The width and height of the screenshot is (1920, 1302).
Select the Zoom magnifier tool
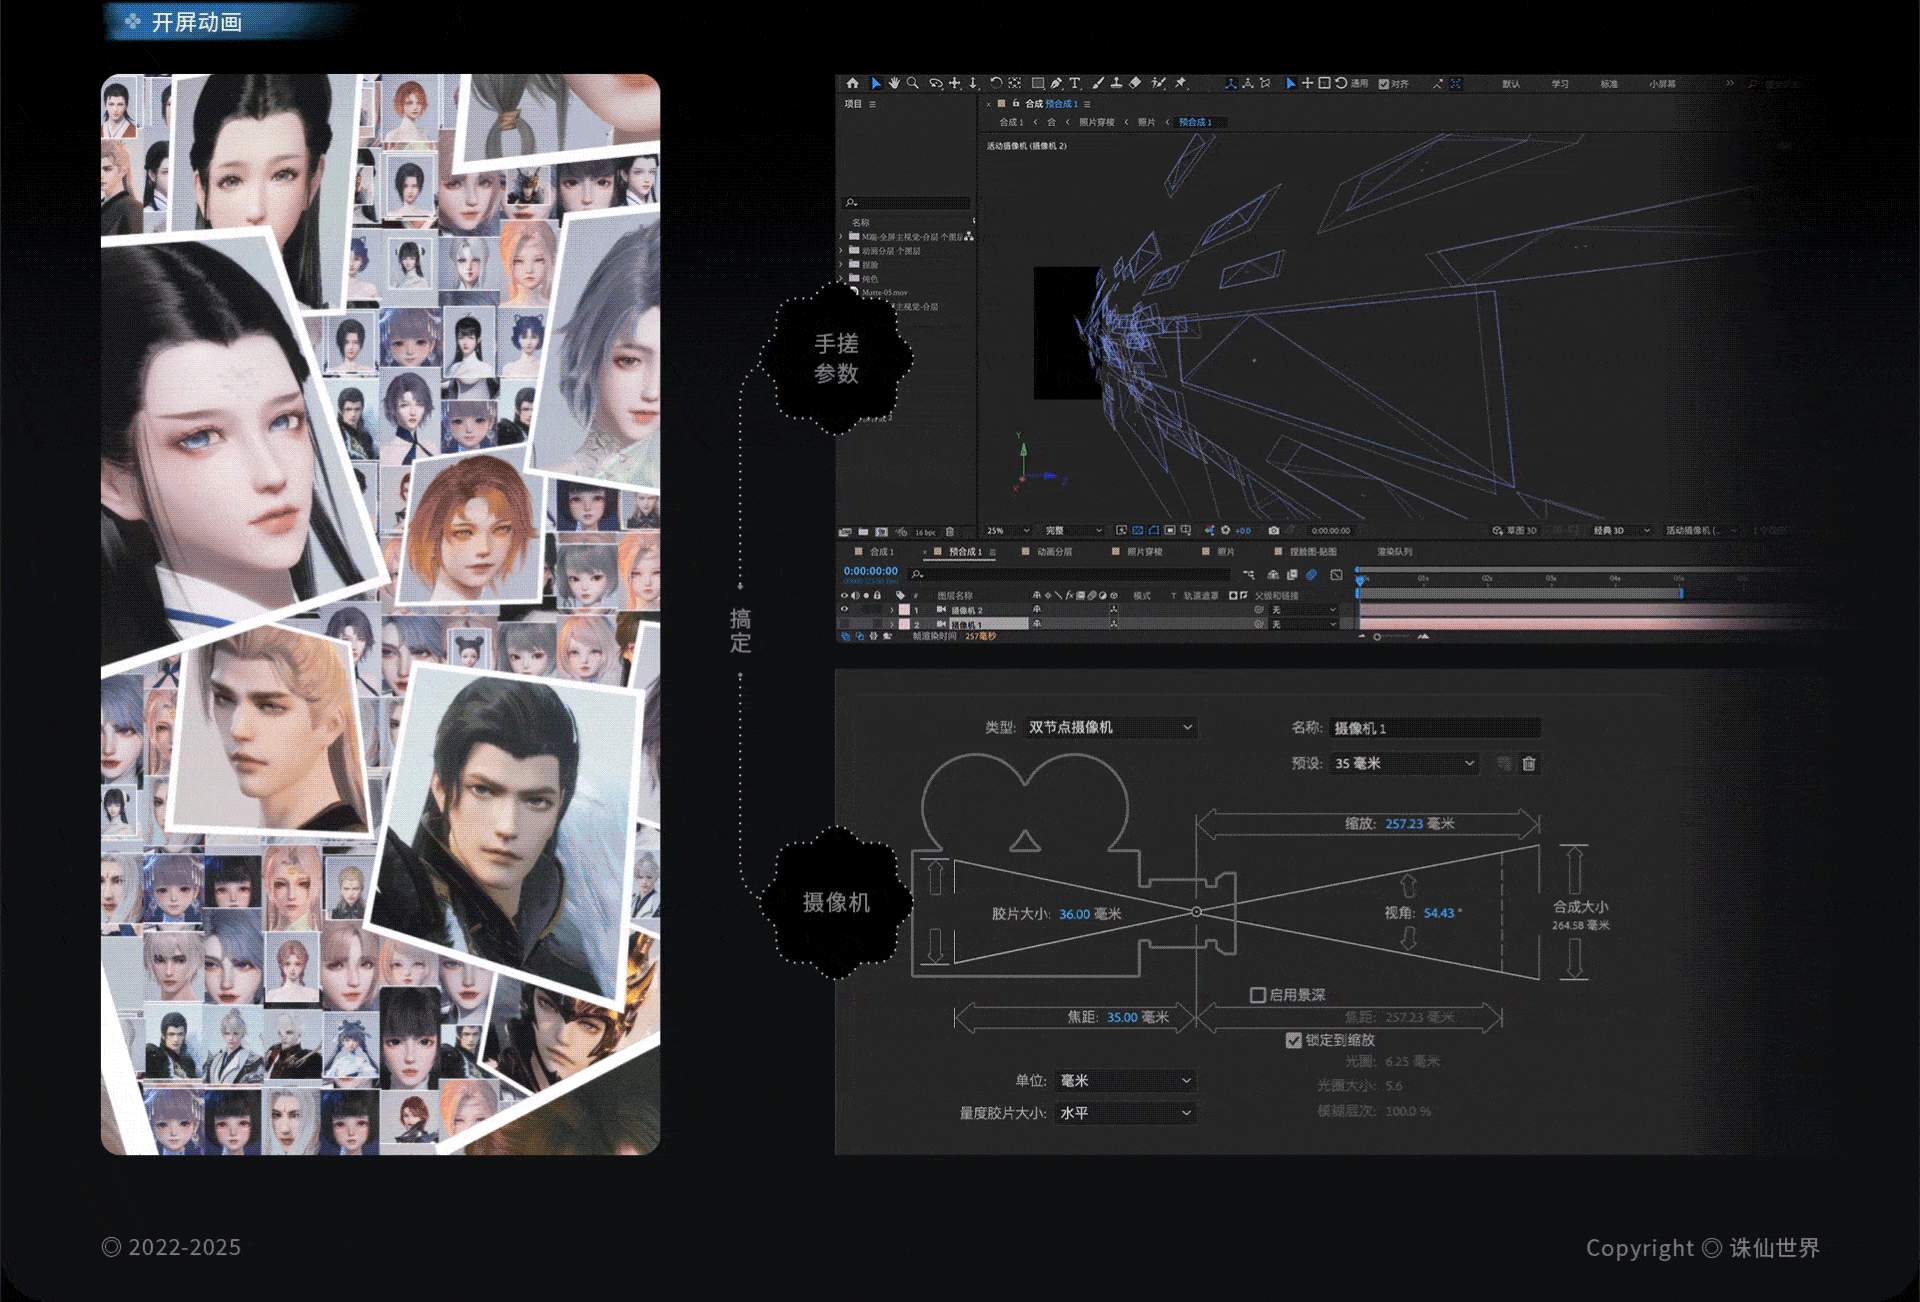coord(913,83)
